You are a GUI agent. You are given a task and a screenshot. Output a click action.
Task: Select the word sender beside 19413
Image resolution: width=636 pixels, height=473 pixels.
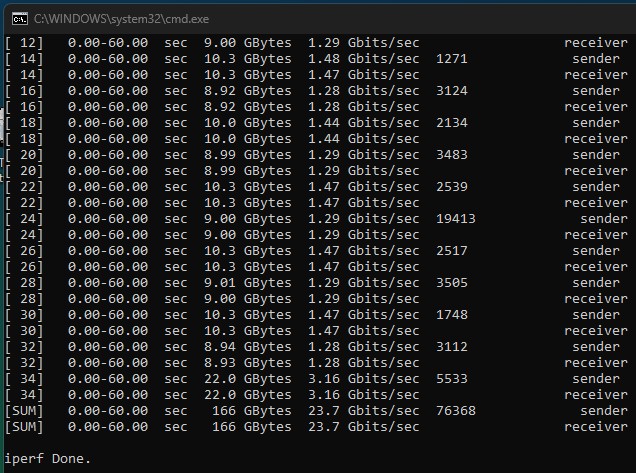604,219
